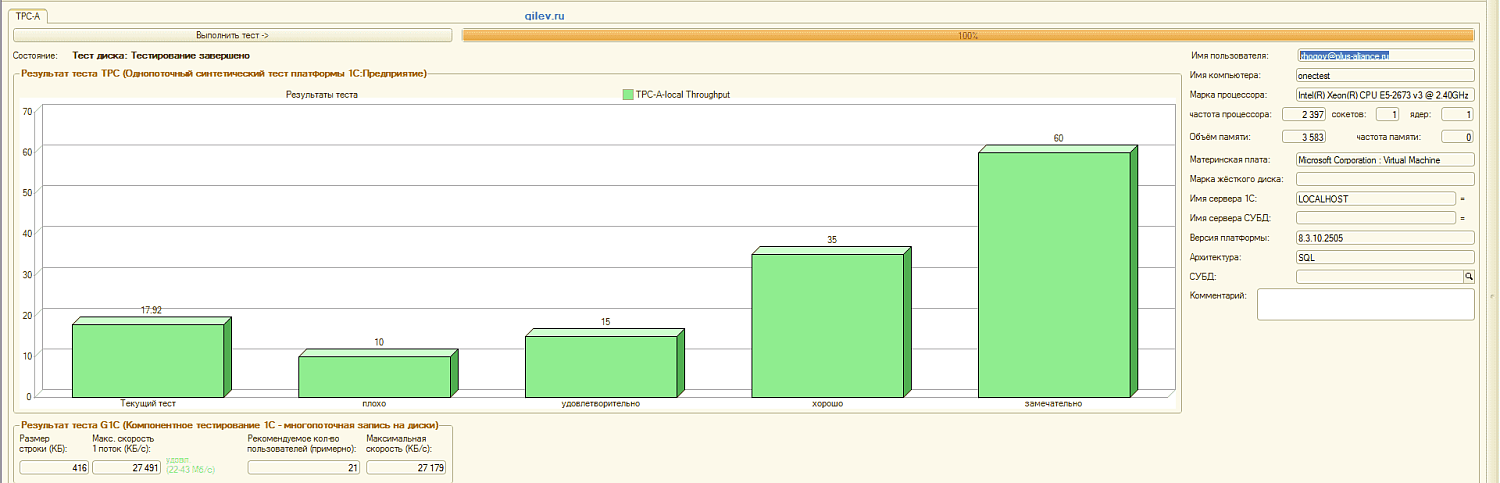
Task: Click inside the Комментарий text box
Action: pyautogui.click(x=1365, y=304)
